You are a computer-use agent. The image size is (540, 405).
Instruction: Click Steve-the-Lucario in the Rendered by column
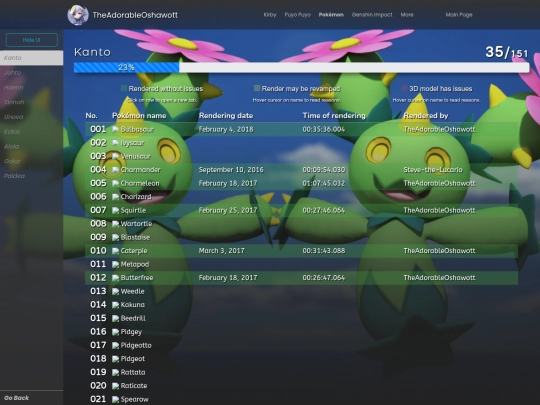coord(433,170)
